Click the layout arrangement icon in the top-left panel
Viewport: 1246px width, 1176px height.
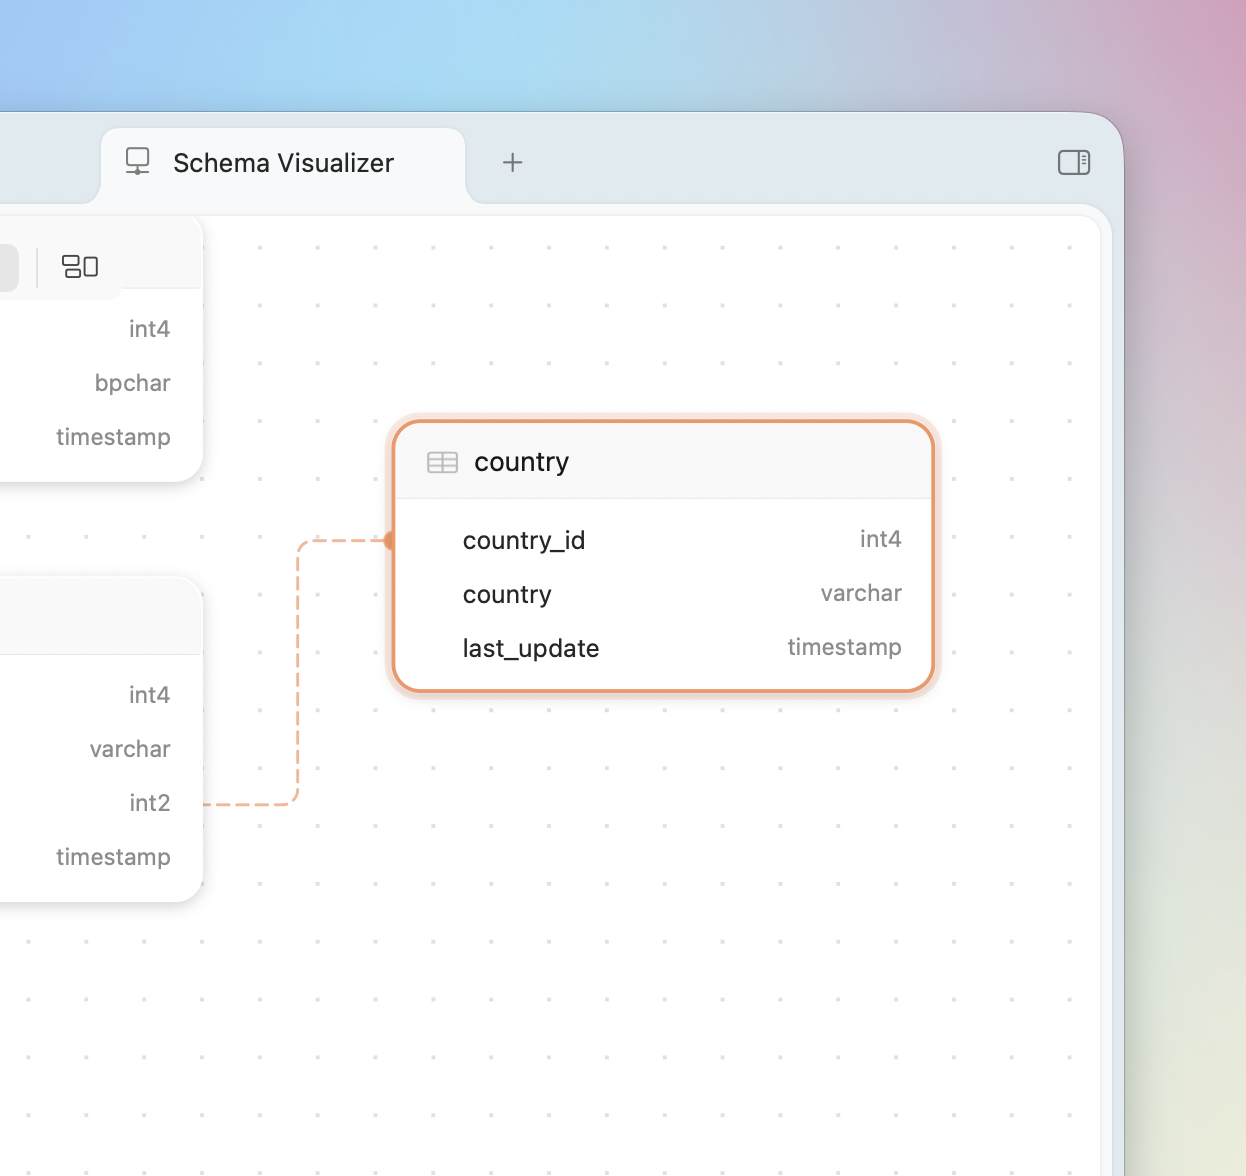tap(80, 266)
